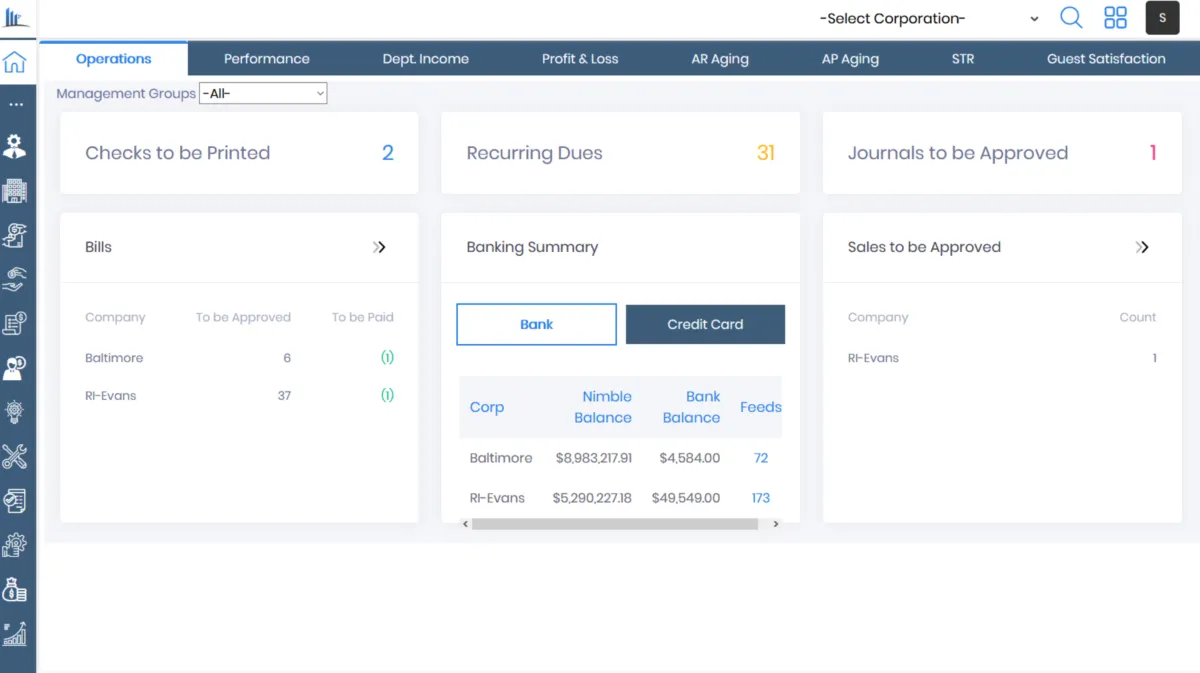The width and height of the screenshot is (1200, 673).
Task: Open the money bag icon in the sidebar
Action: (15, 590)
